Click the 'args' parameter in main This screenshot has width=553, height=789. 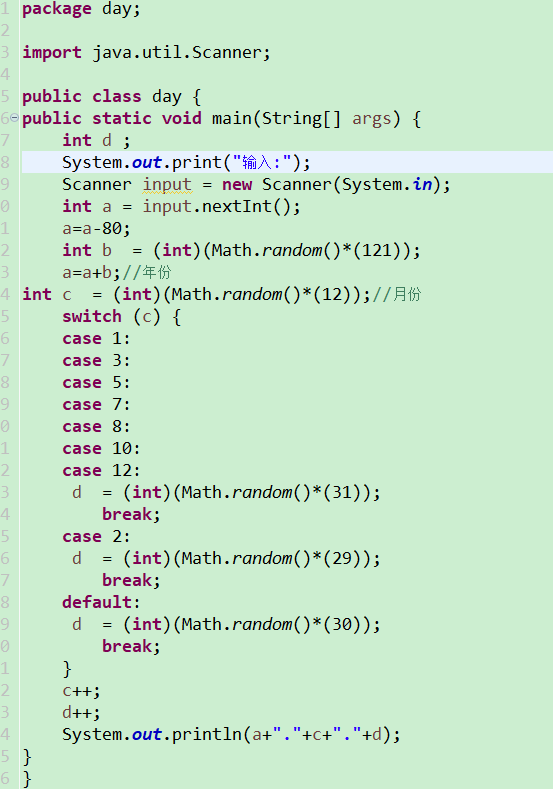(371, 119)
